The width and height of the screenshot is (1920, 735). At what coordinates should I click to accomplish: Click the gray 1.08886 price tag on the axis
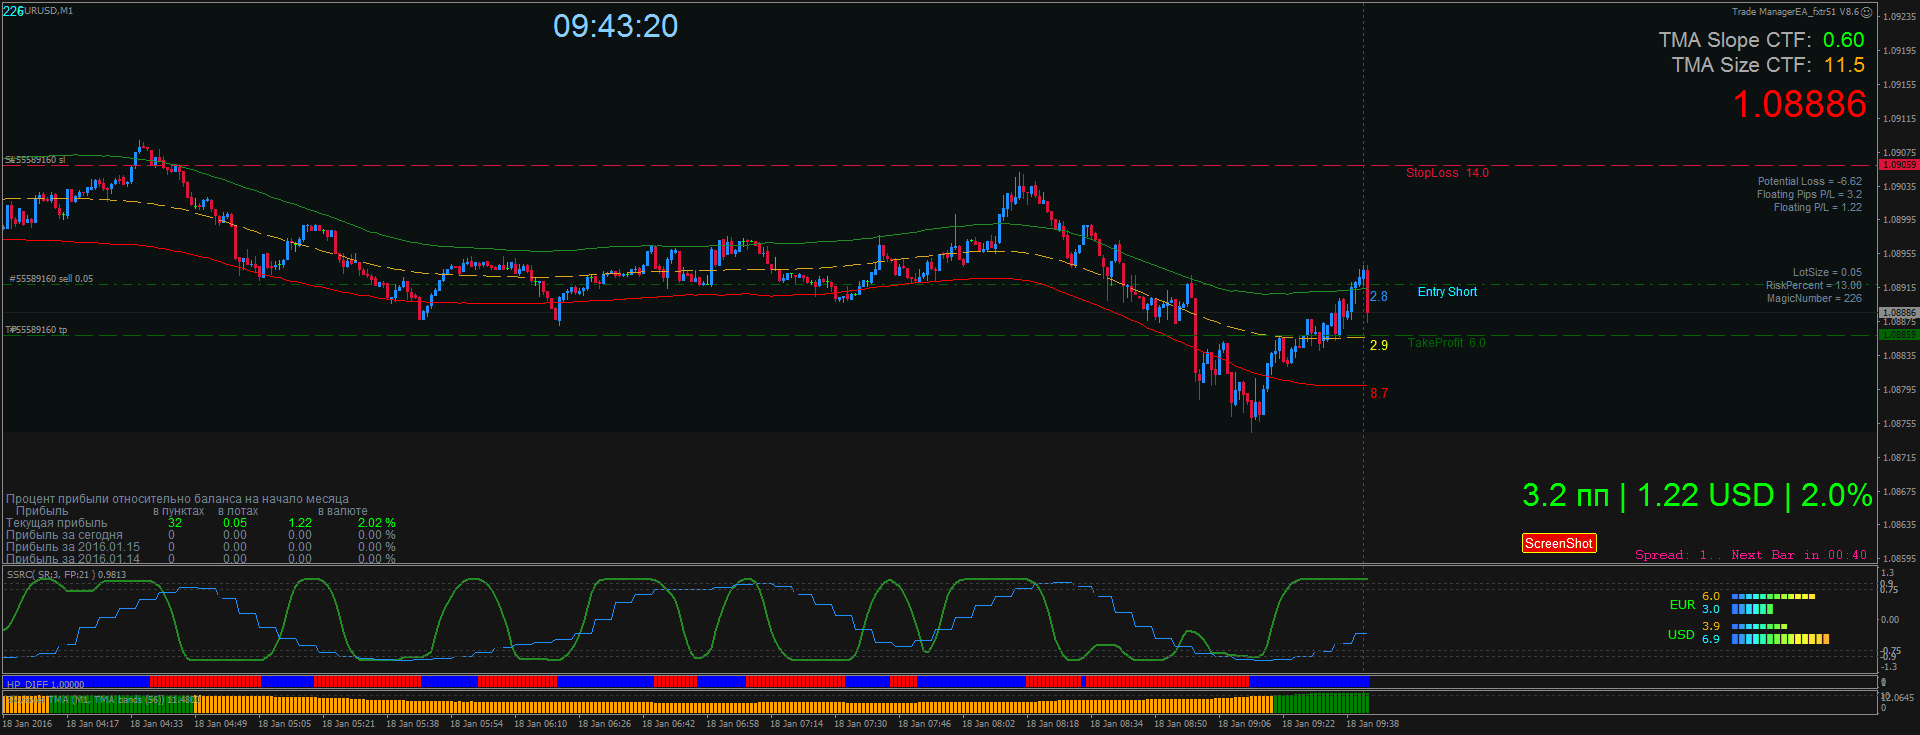(x=1898, y=313)
